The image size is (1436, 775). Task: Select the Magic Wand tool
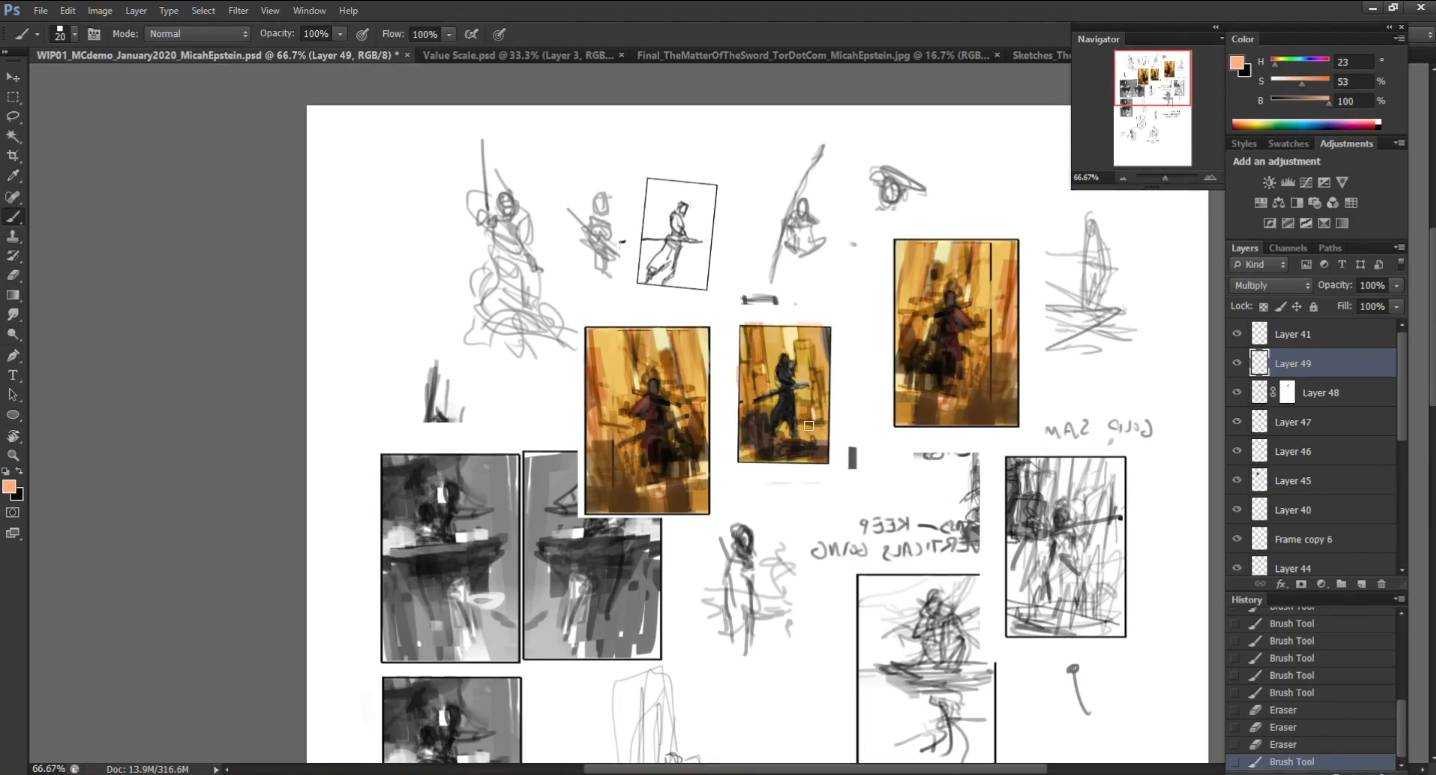(13, 136)
